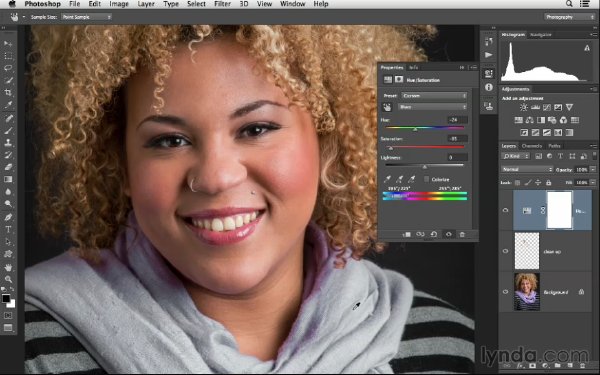Select the Gradient tool
Viewport: 600px width, 375px height.
coord(8,179)
